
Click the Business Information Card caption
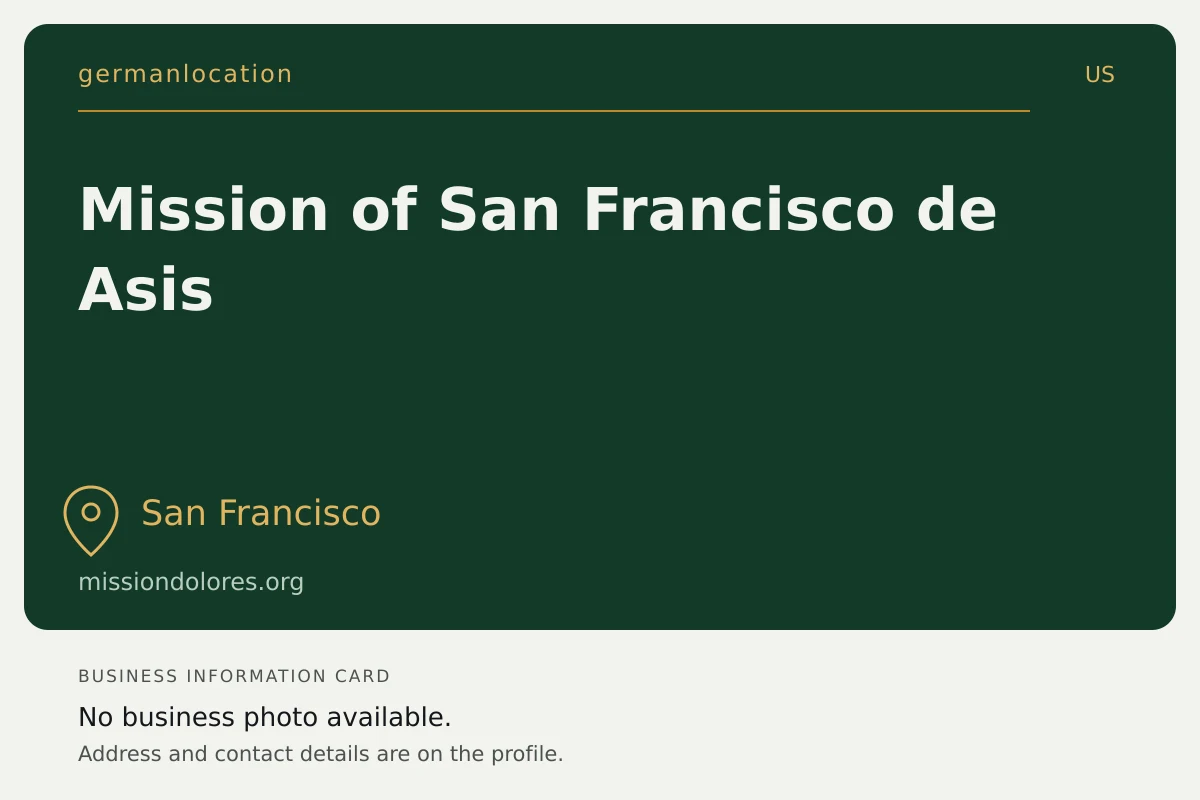[234, 676]
